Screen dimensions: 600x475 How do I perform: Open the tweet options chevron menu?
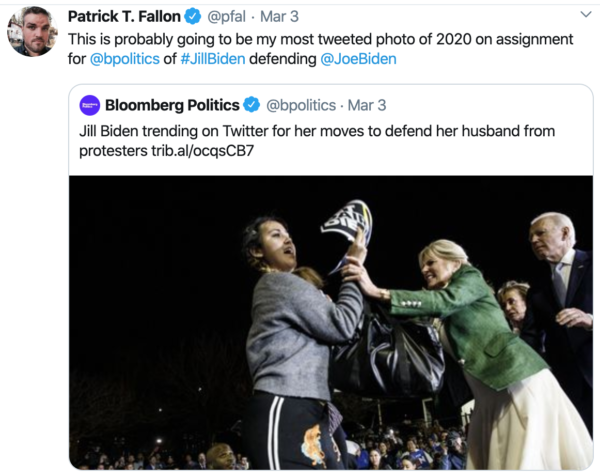click(584, 16)
